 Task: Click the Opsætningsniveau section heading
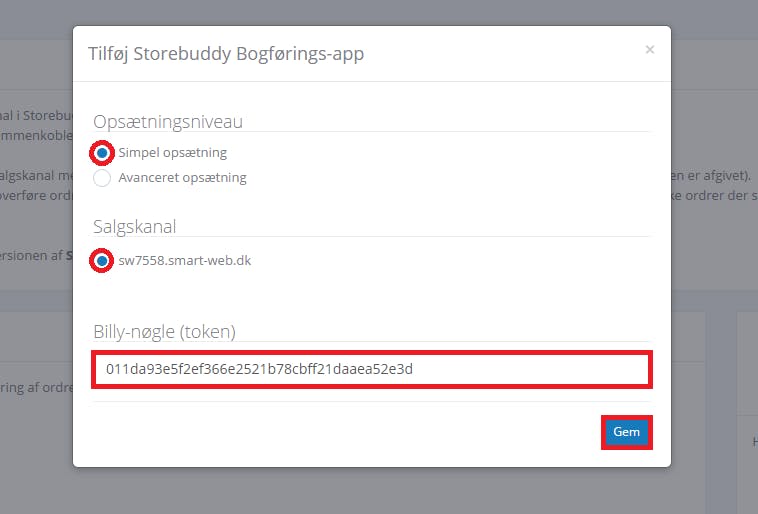[168, 121]
